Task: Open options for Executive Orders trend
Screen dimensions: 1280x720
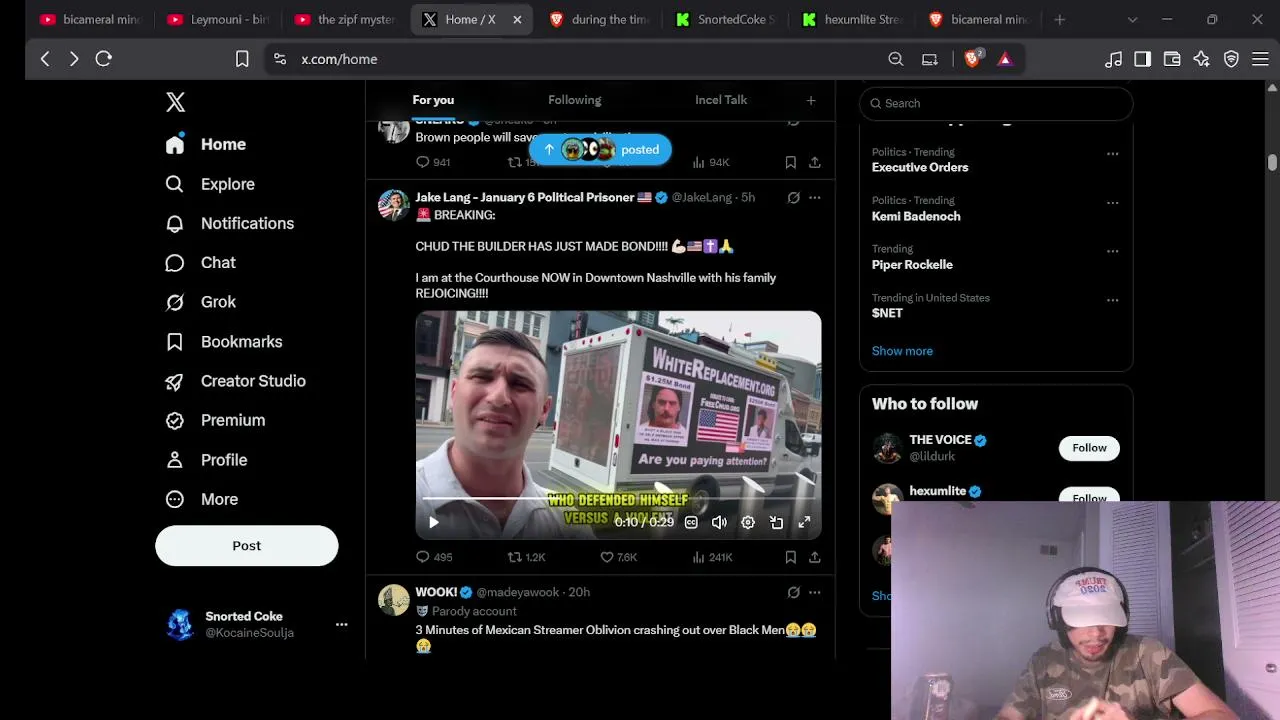Action: 1112,154
